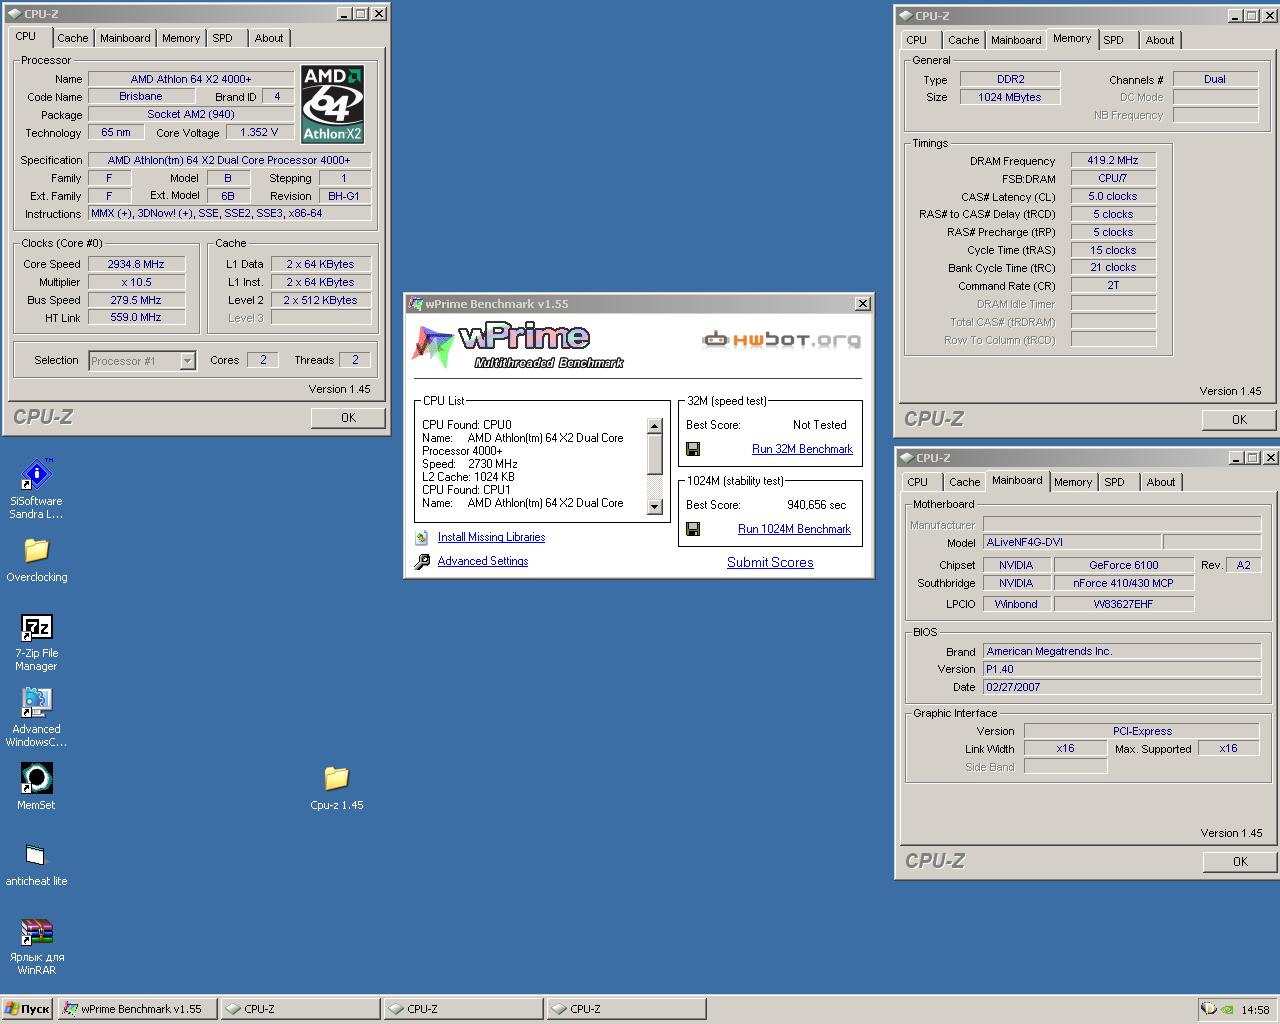Open About tab in Mainboard CPU-Z window

coord(1161,482)
